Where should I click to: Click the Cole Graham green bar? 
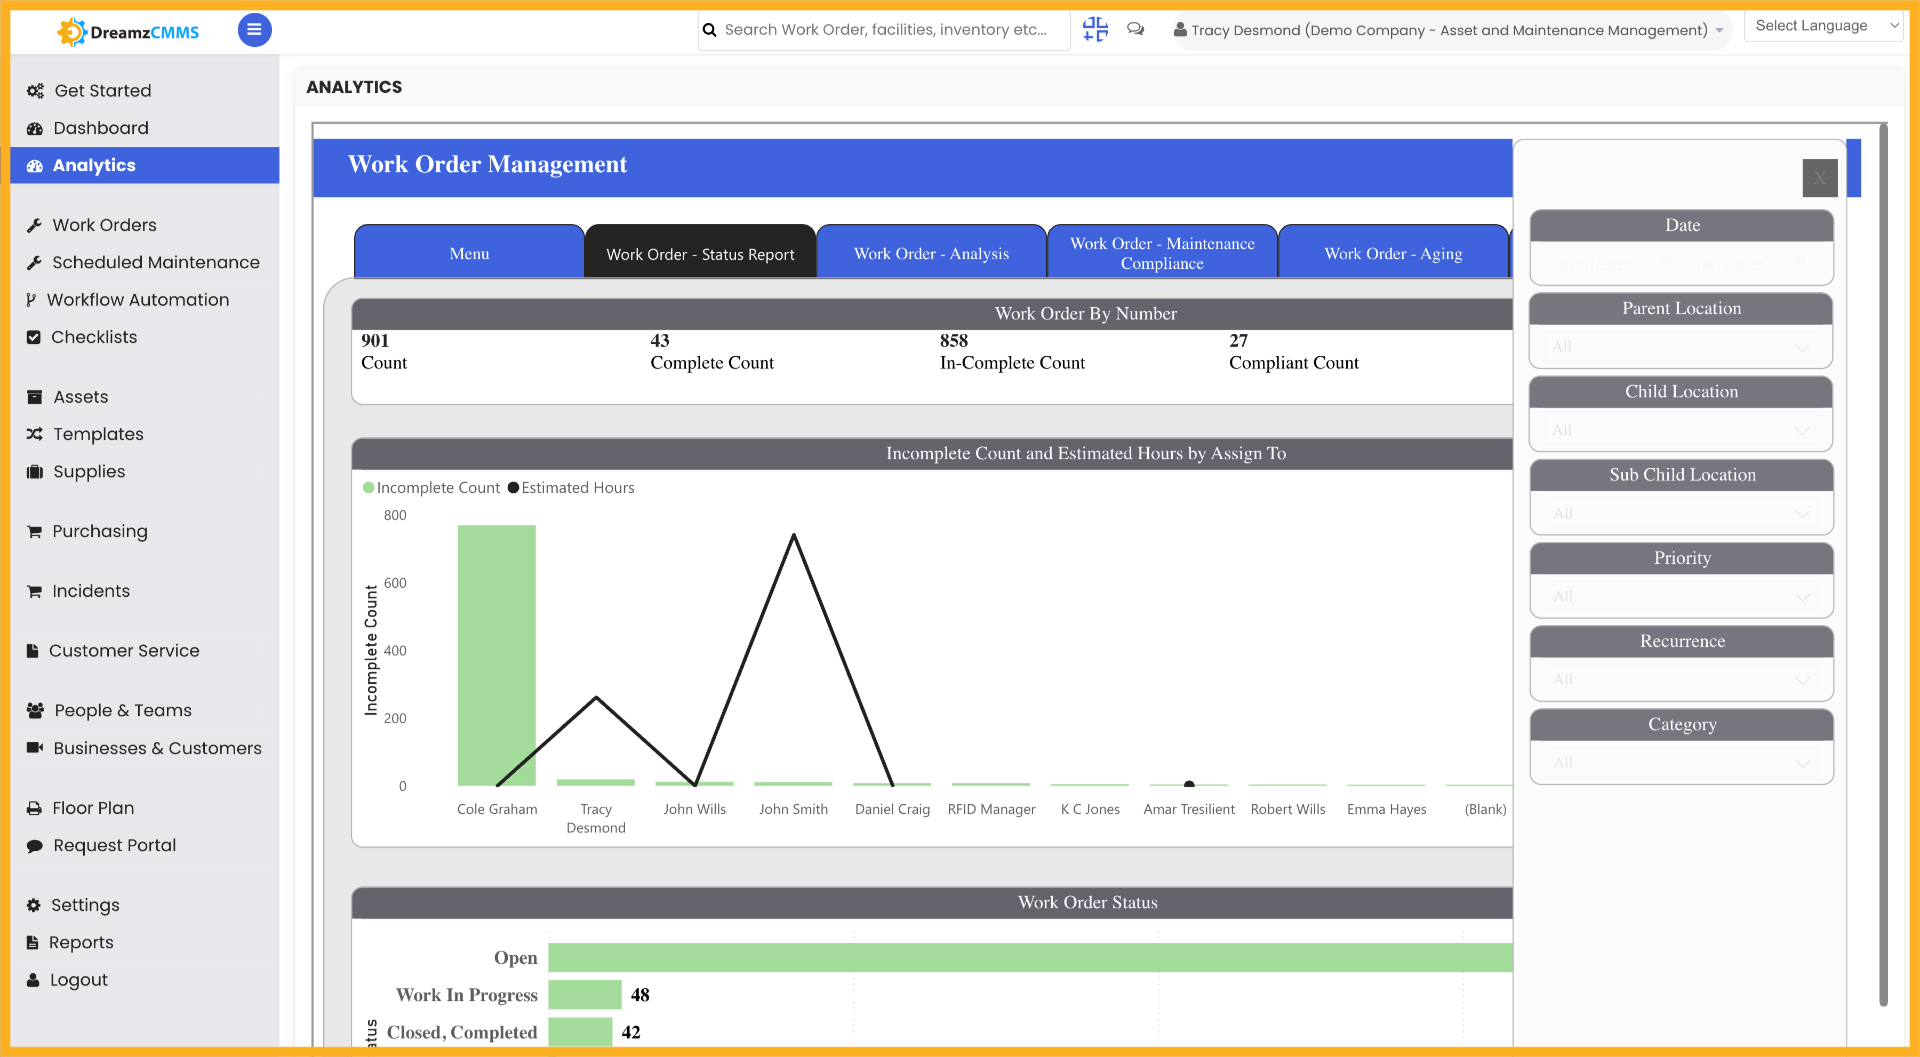(x=497, y=655)
